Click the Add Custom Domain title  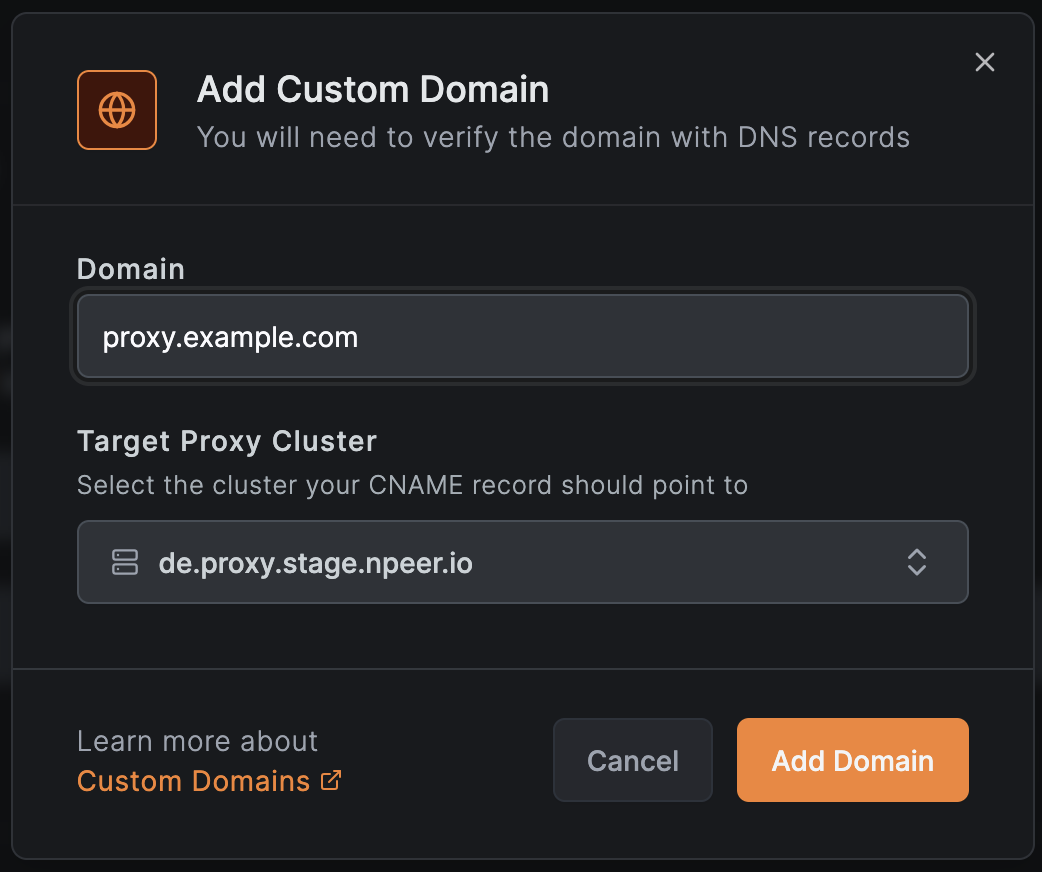pyautogui.click(x=373, y=90)
